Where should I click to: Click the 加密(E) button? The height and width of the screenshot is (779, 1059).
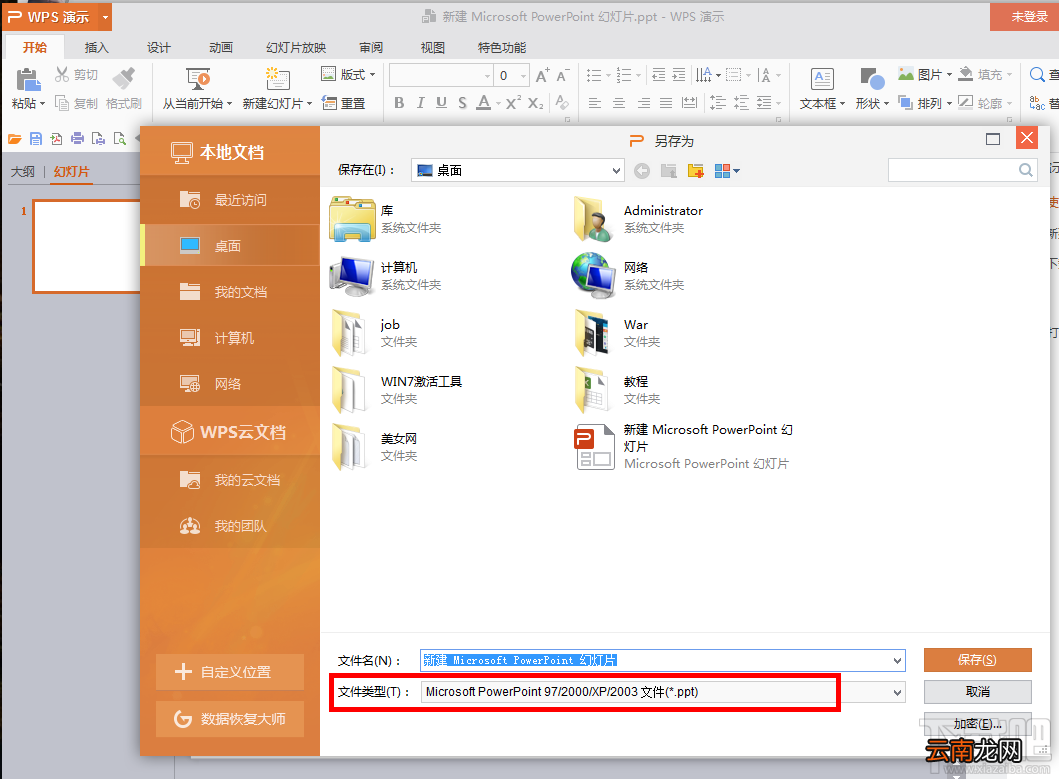977,724
